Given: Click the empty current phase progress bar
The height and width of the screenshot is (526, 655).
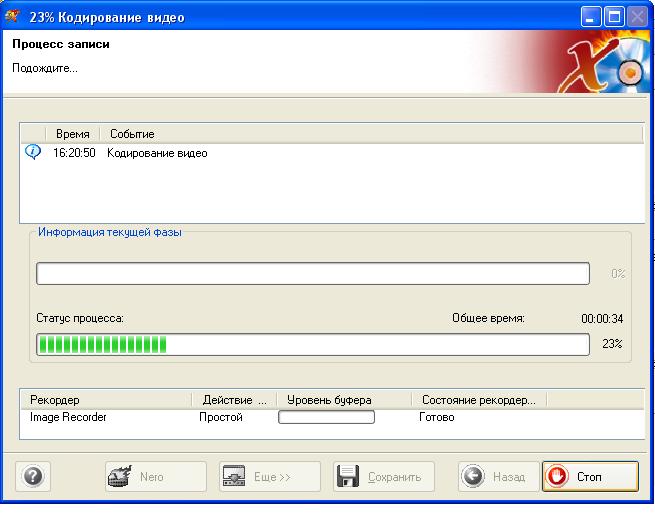Looking at the screenshot, I should (x=313, y=274).
